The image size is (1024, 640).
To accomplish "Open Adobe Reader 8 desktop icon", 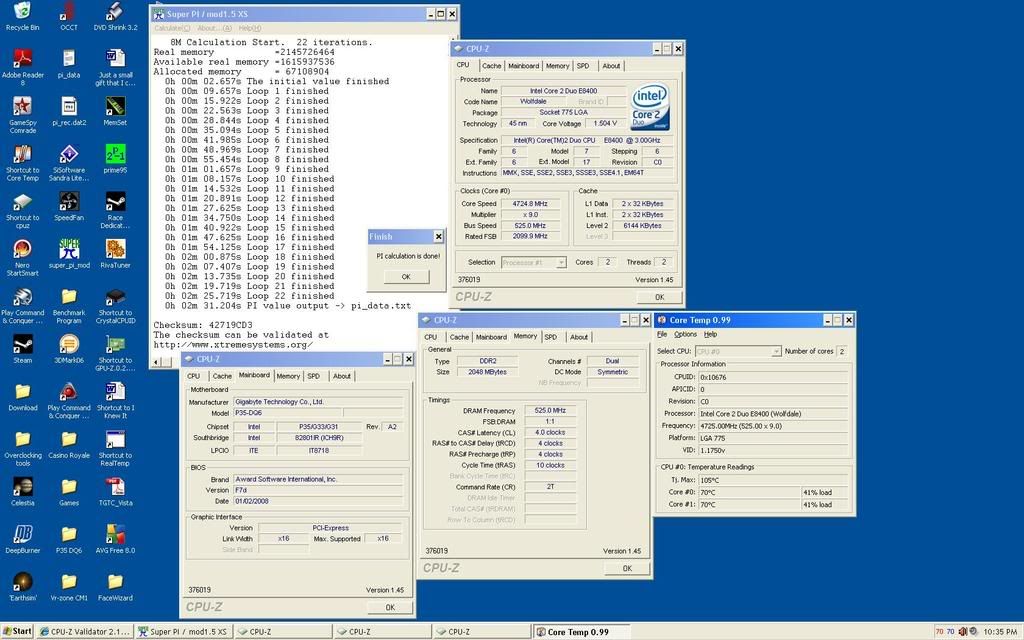I will 22,61.
